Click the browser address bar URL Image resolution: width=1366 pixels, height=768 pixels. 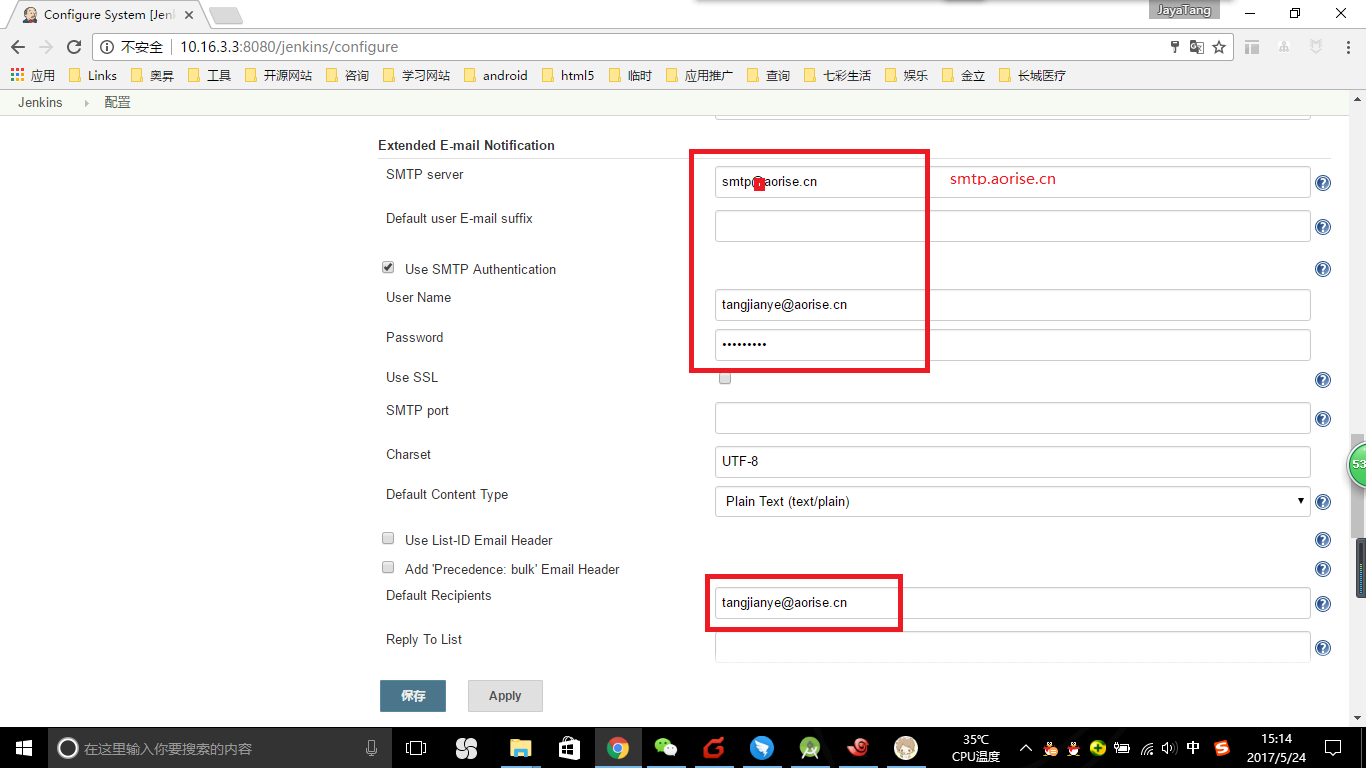pos(289,47)
